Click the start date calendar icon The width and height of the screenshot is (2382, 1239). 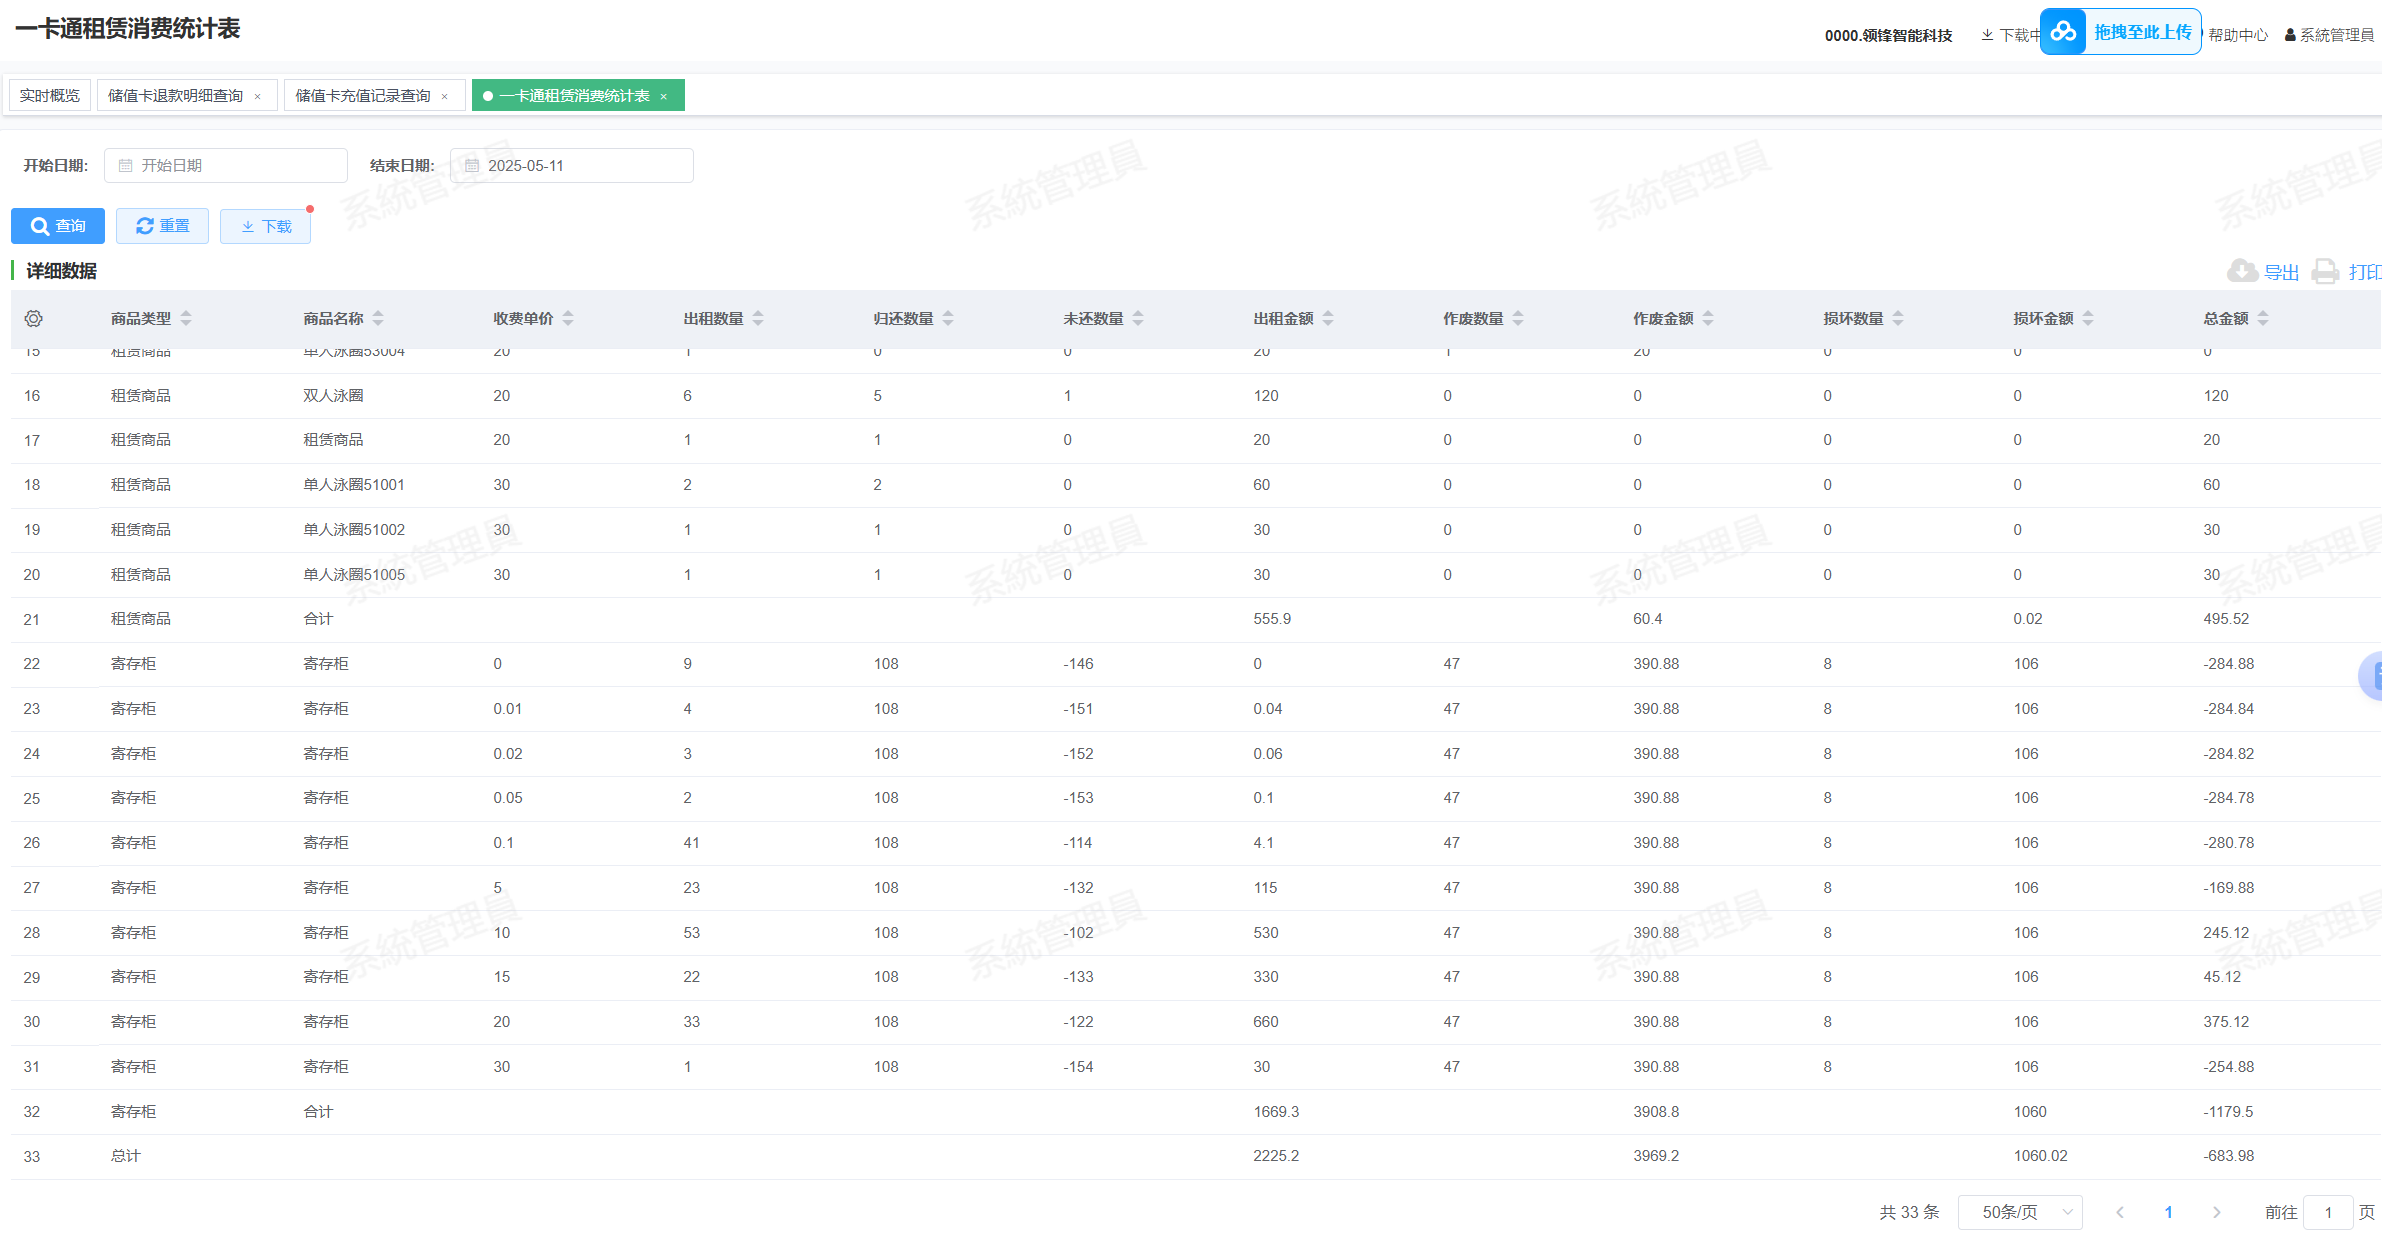coord(126,166)
